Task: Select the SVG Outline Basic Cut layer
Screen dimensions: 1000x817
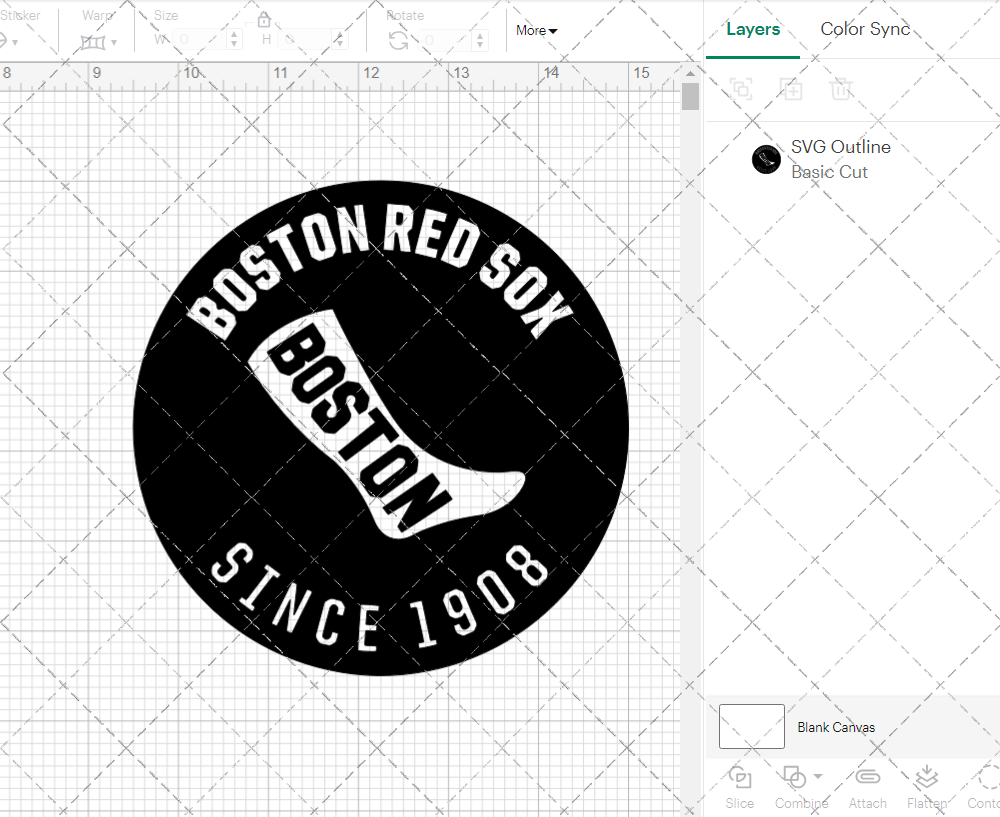Action: 840,158
